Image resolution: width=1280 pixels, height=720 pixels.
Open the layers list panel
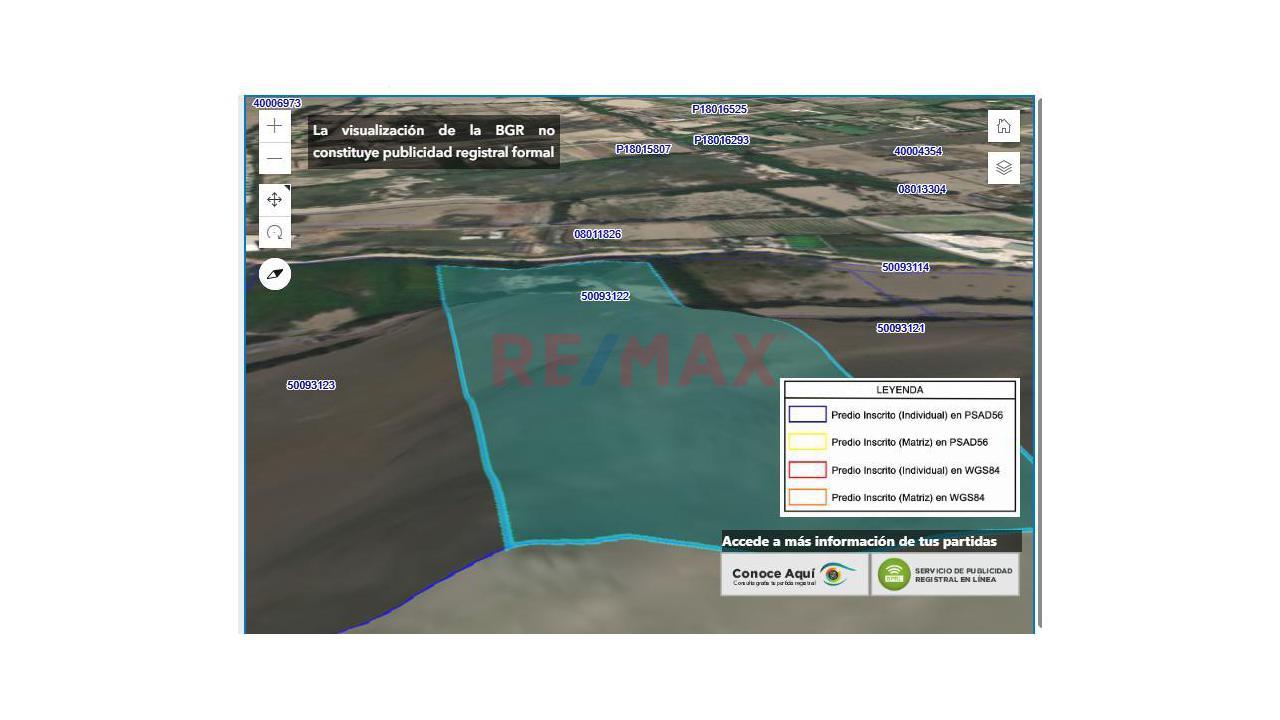pos(1004,168)
